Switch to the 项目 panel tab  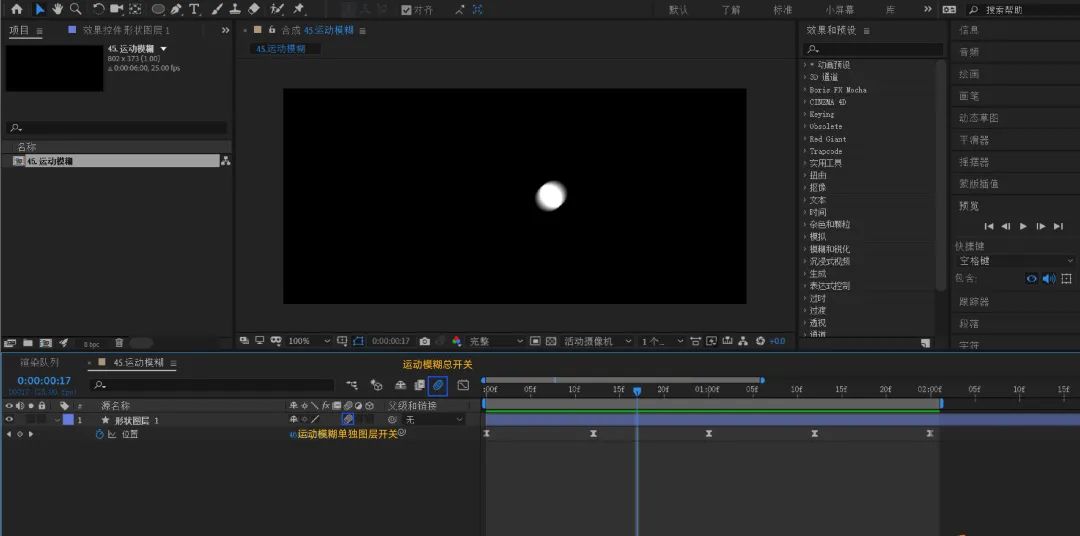click(x=19, y=30)
